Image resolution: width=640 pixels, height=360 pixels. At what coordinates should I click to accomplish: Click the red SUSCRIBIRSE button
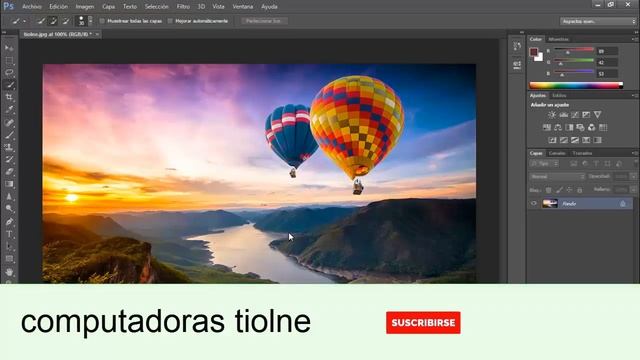tap(423, 322)
